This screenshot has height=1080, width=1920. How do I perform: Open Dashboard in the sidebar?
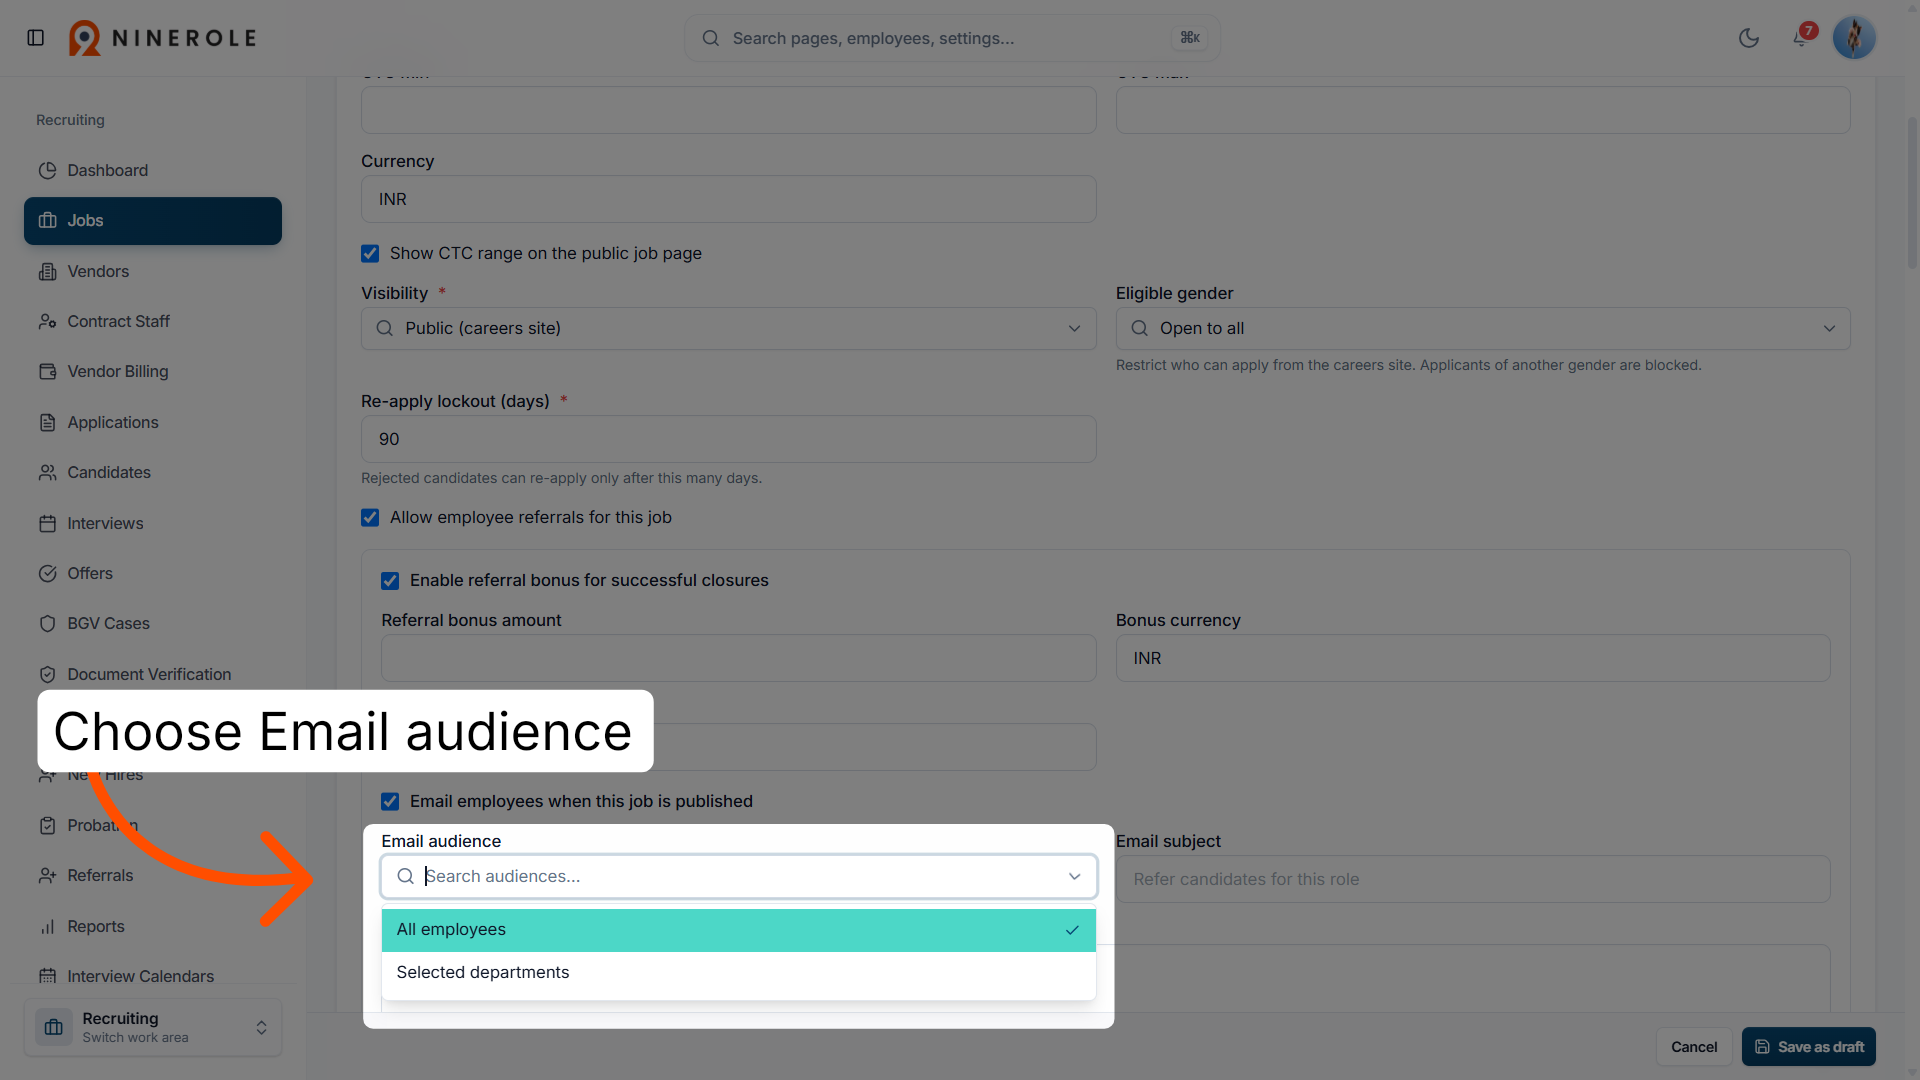click(153, 170)
